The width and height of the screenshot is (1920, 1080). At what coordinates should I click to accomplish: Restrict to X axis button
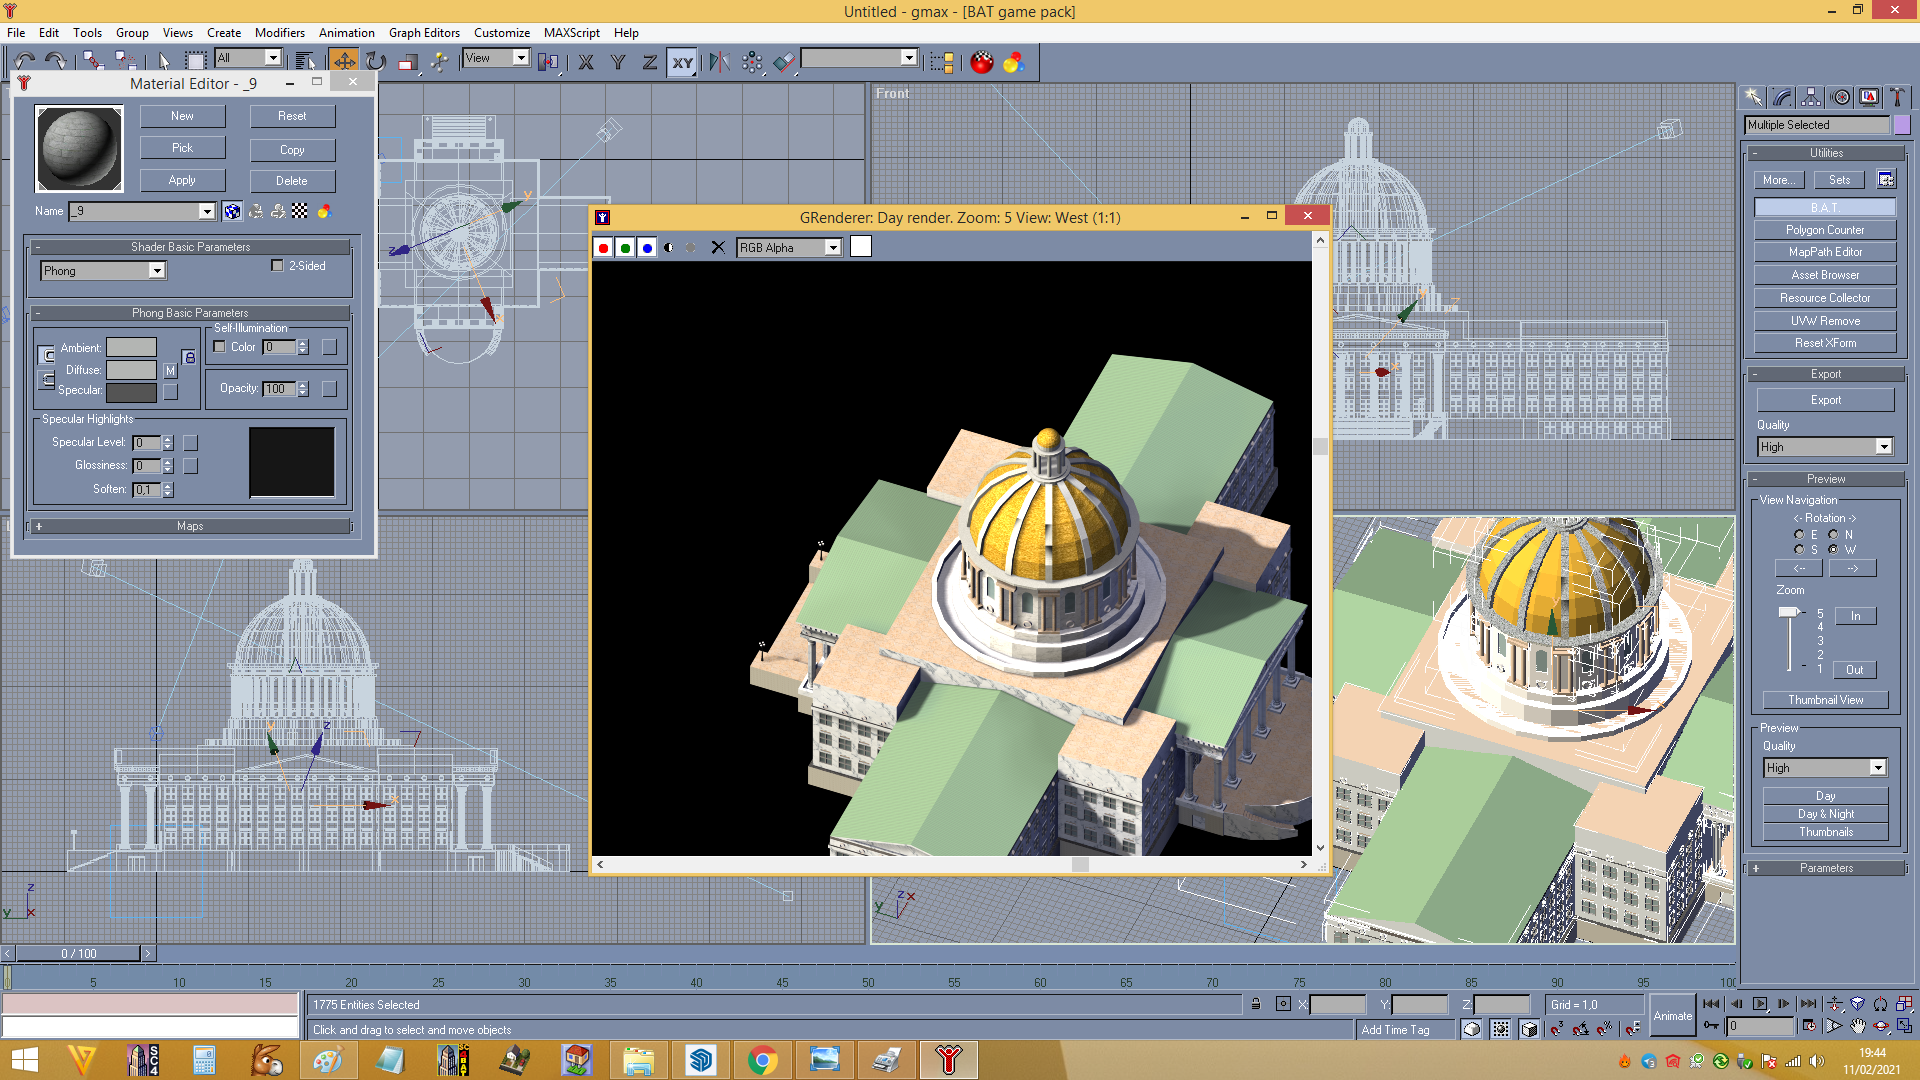coord(586,62)
